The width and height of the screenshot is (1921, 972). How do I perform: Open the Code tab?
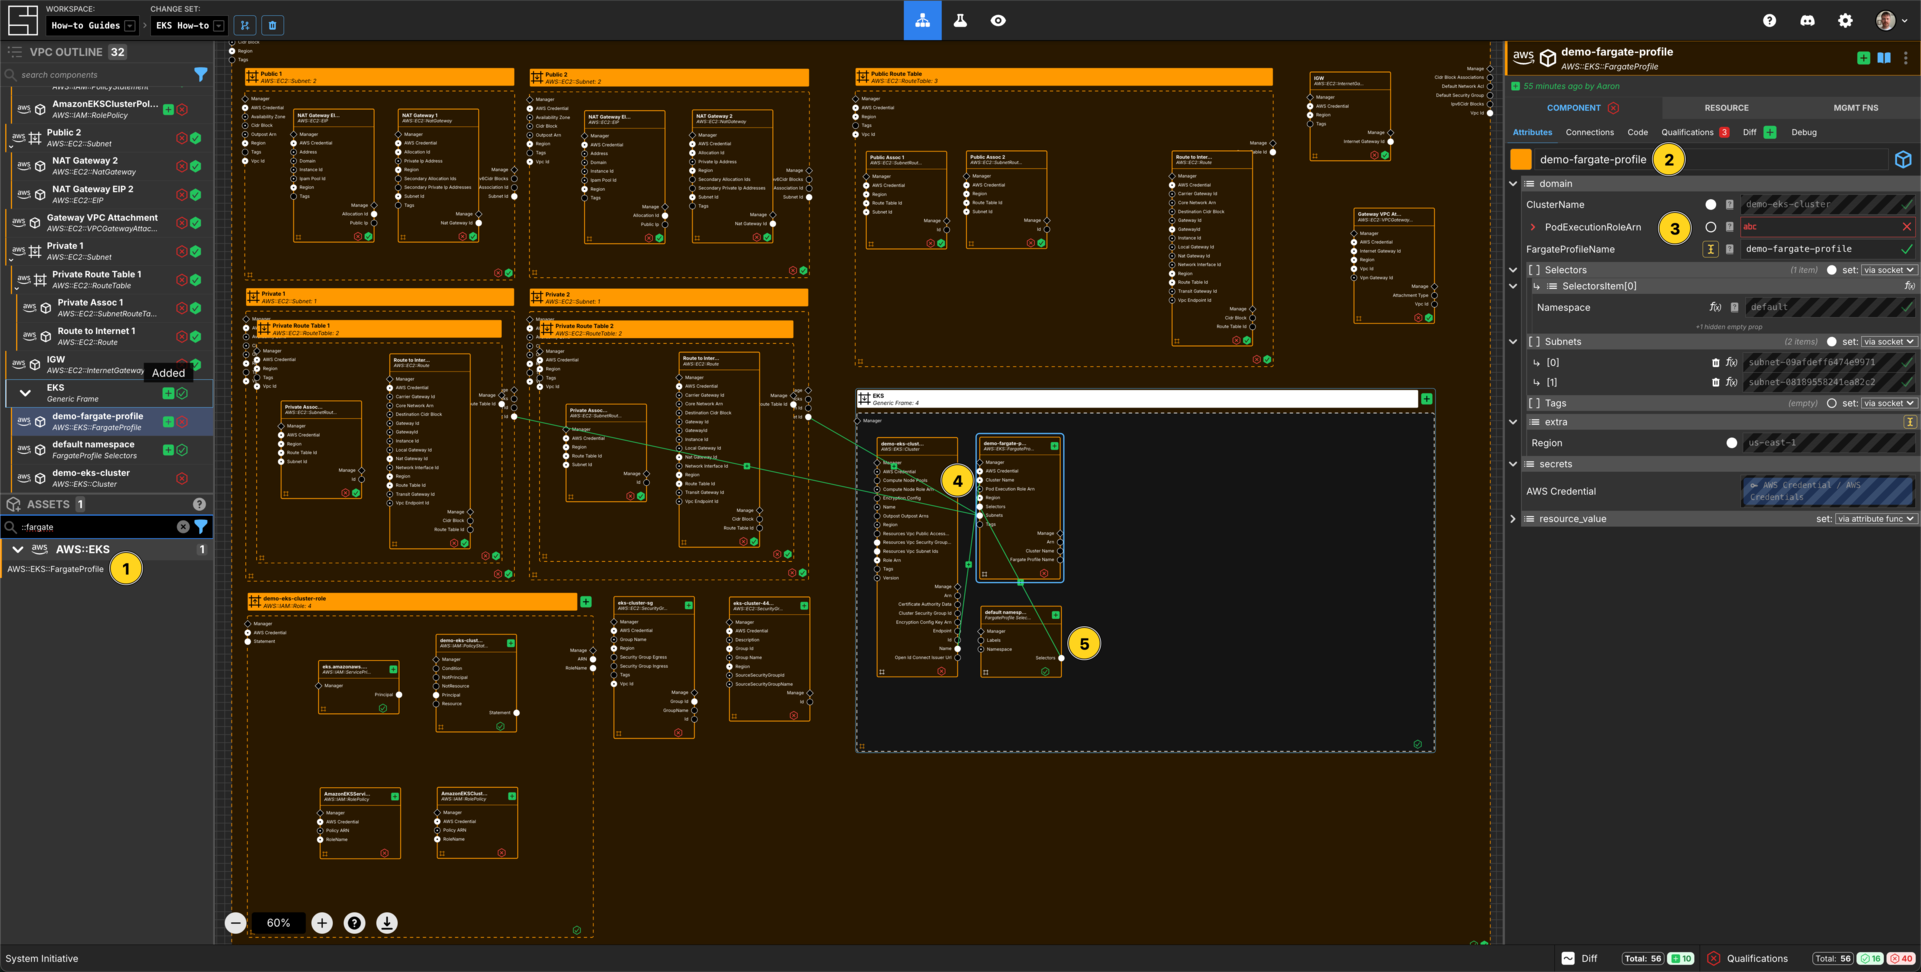(x=1637, y=132)
